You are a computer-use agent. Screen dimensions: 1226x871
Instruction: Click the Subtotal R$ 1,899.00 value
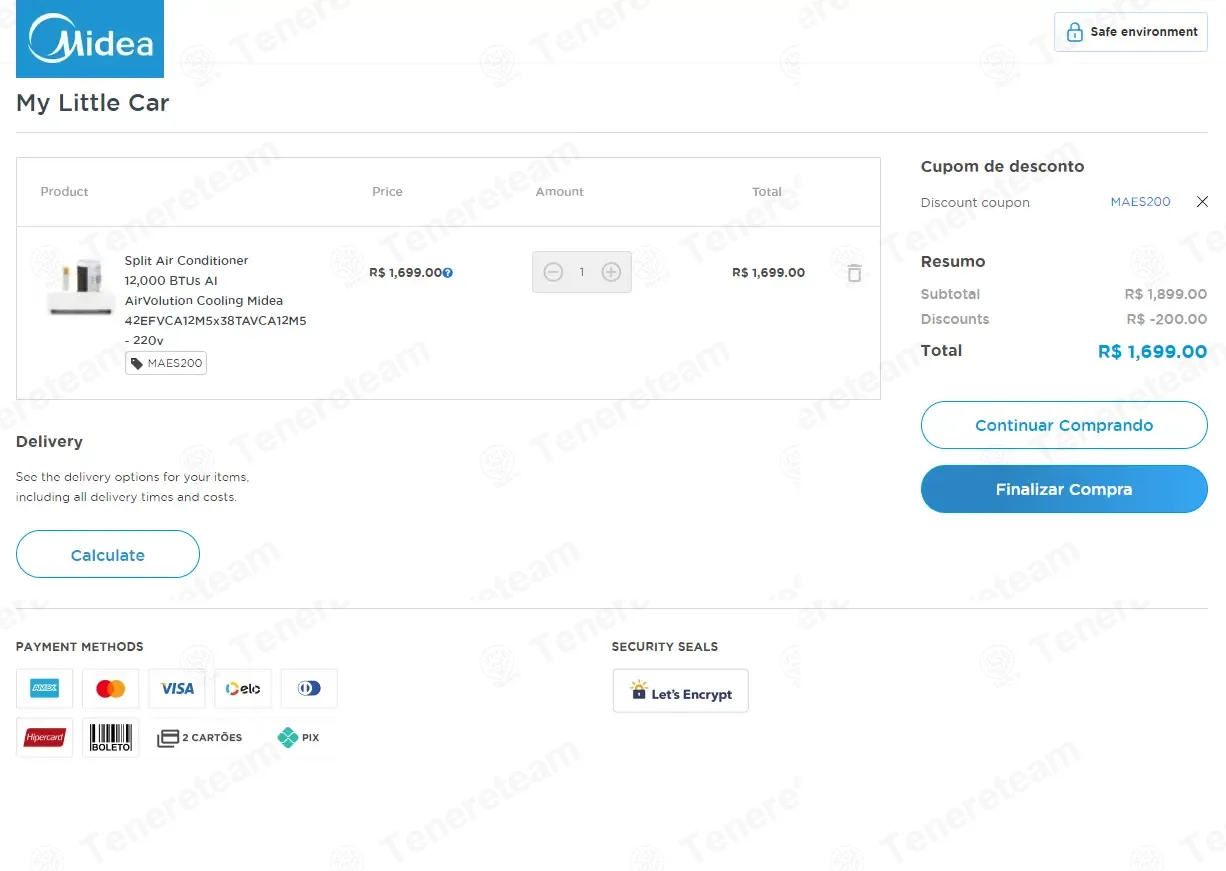tap(1165, 294)
